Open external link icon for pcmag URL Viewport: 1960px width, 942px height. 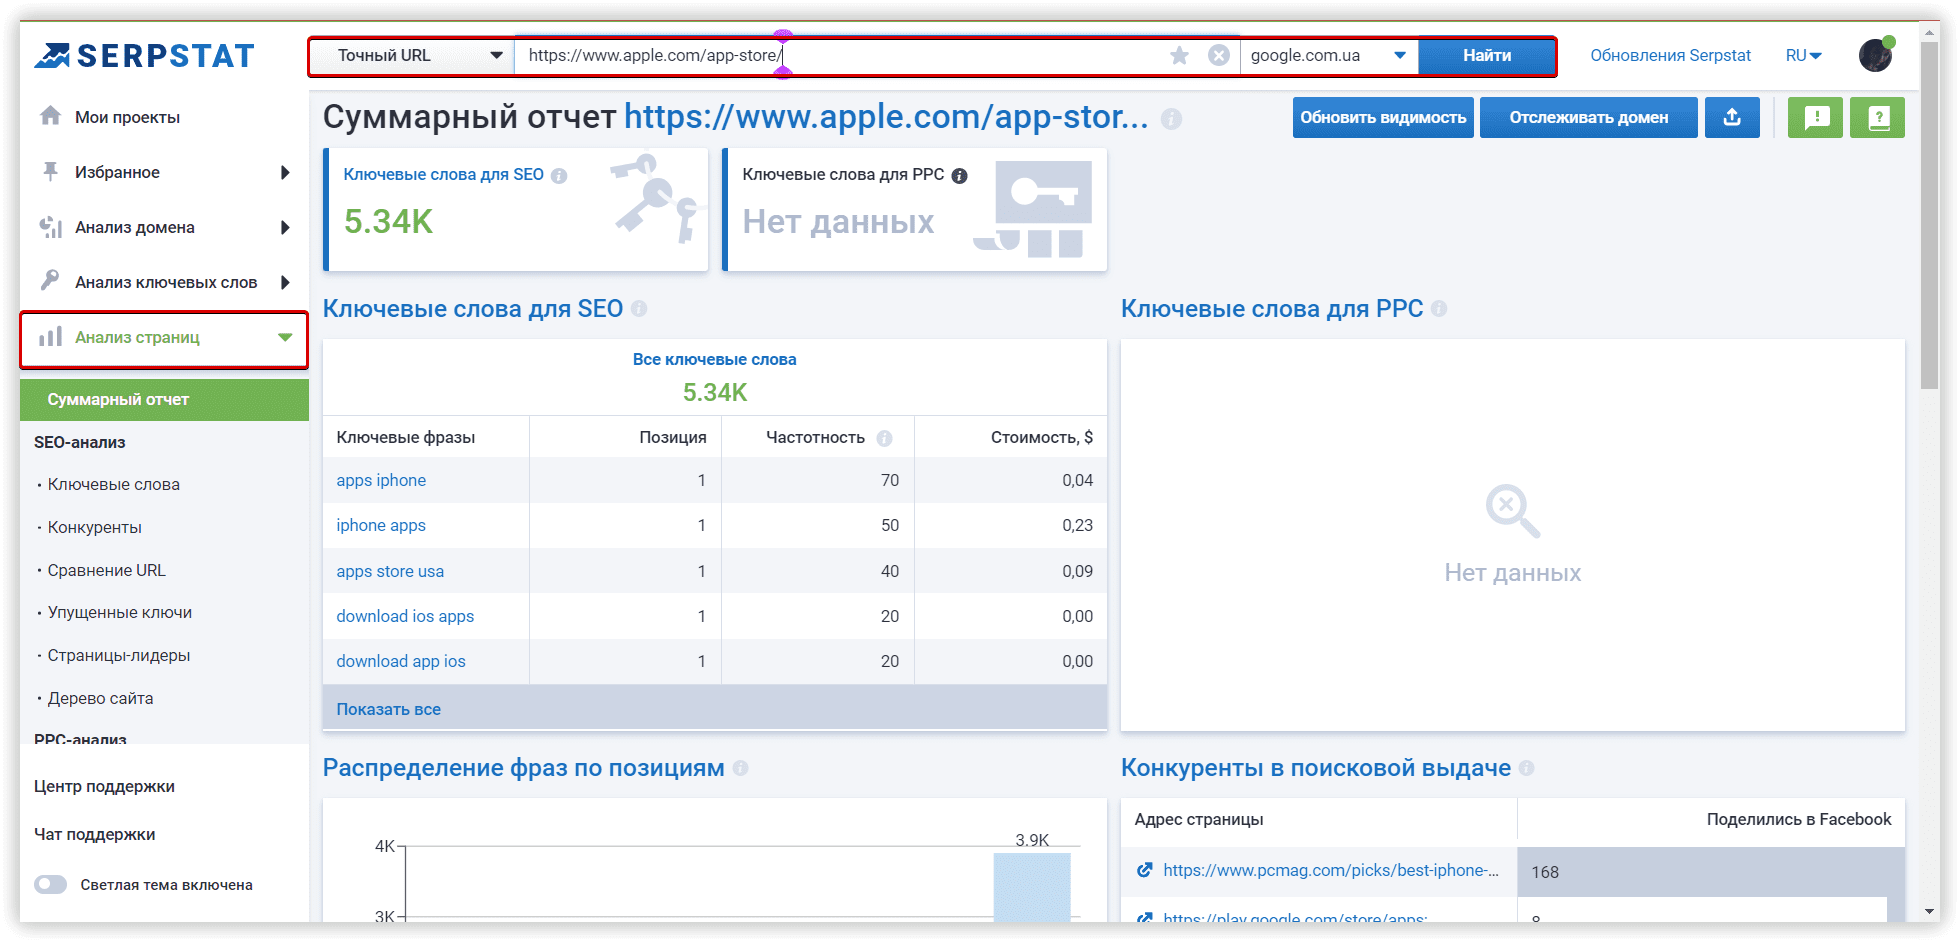point(1145,870)
